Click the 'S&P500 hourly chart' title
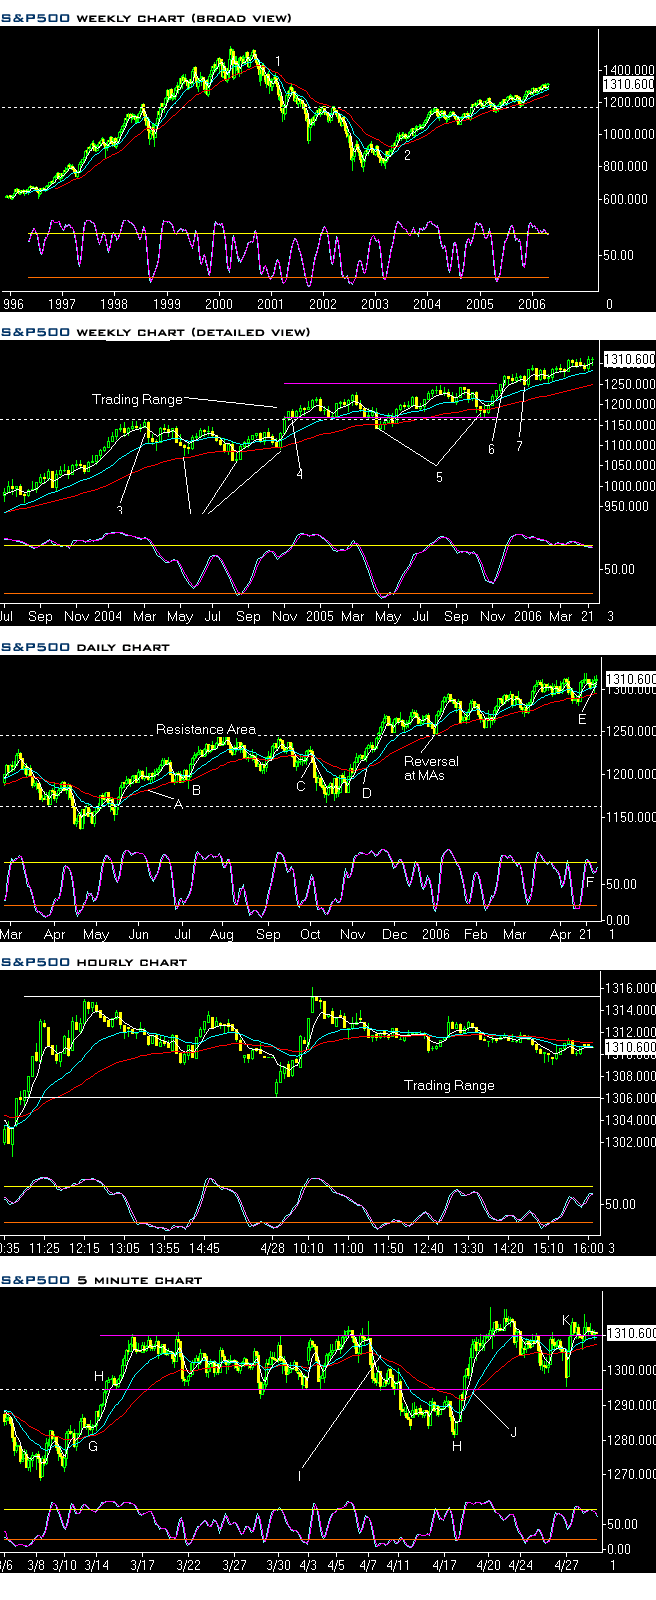This screenshot has width=656, height=1600. [x=94, y=962]
